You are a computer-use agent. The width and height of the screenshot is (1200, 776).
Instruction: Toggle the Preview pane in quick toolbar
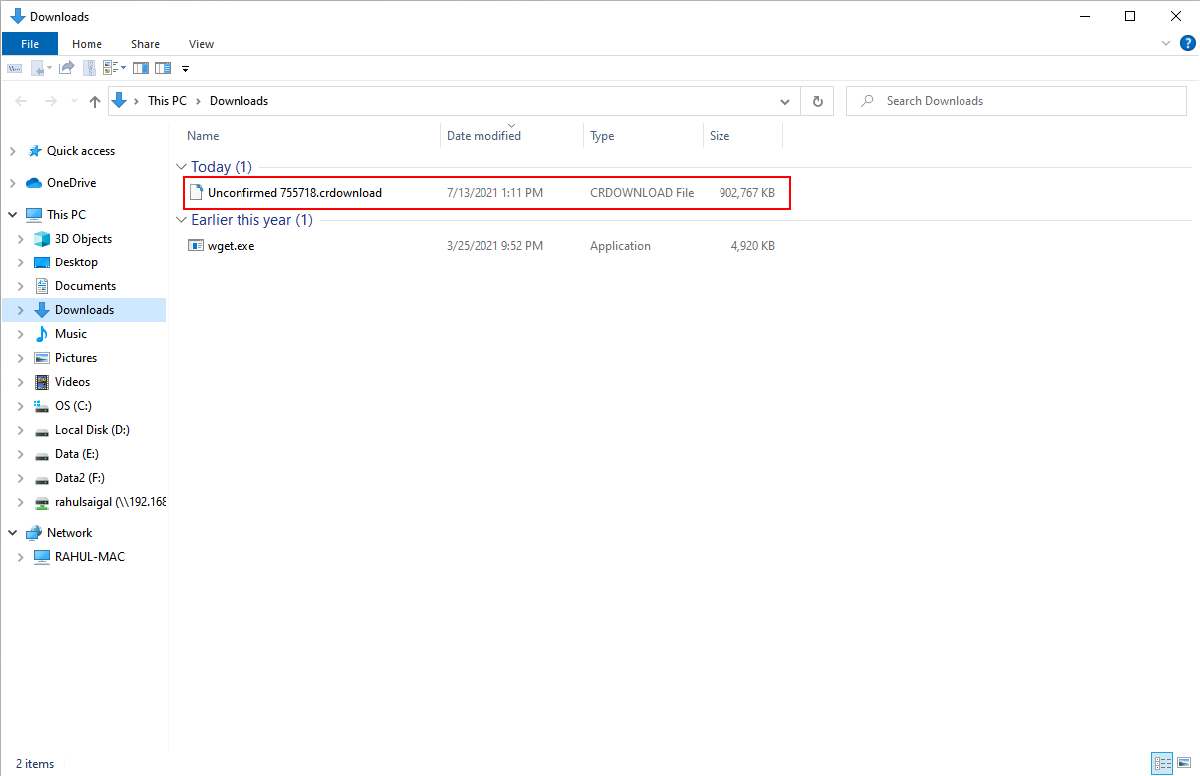(141, 68)
